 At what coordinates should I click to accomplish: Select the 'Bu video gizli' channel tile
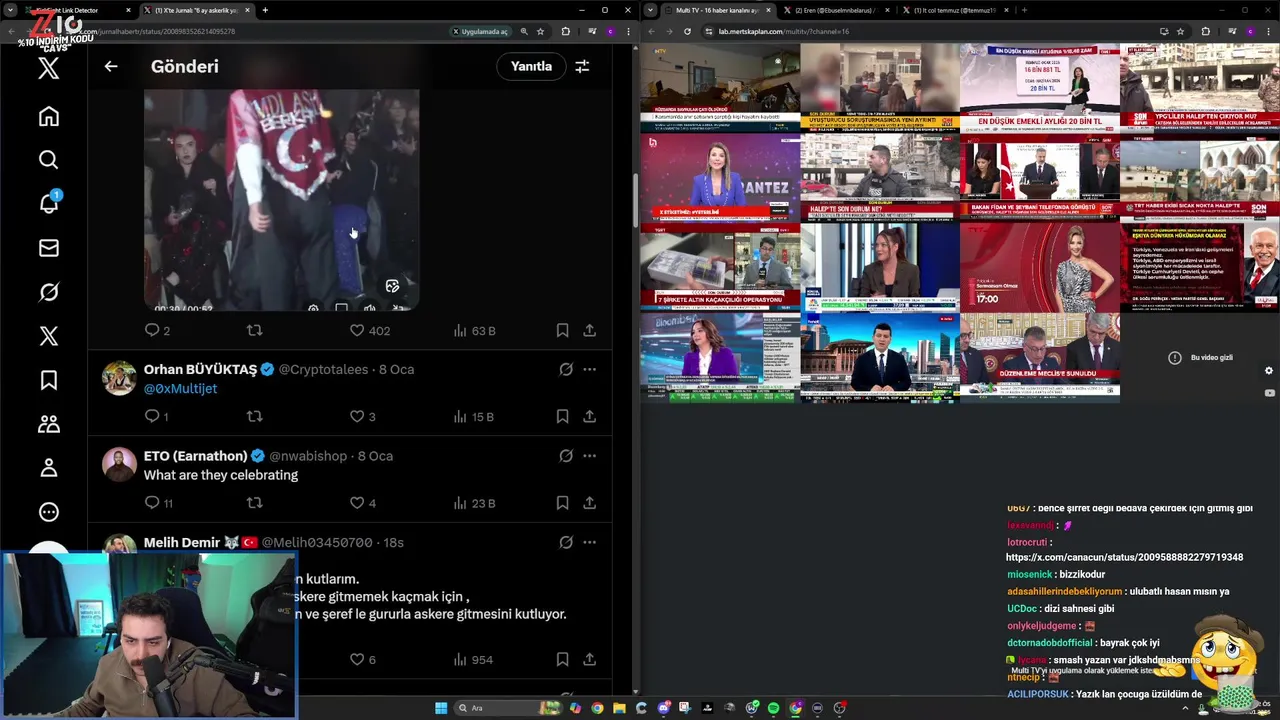[1200, 357]
